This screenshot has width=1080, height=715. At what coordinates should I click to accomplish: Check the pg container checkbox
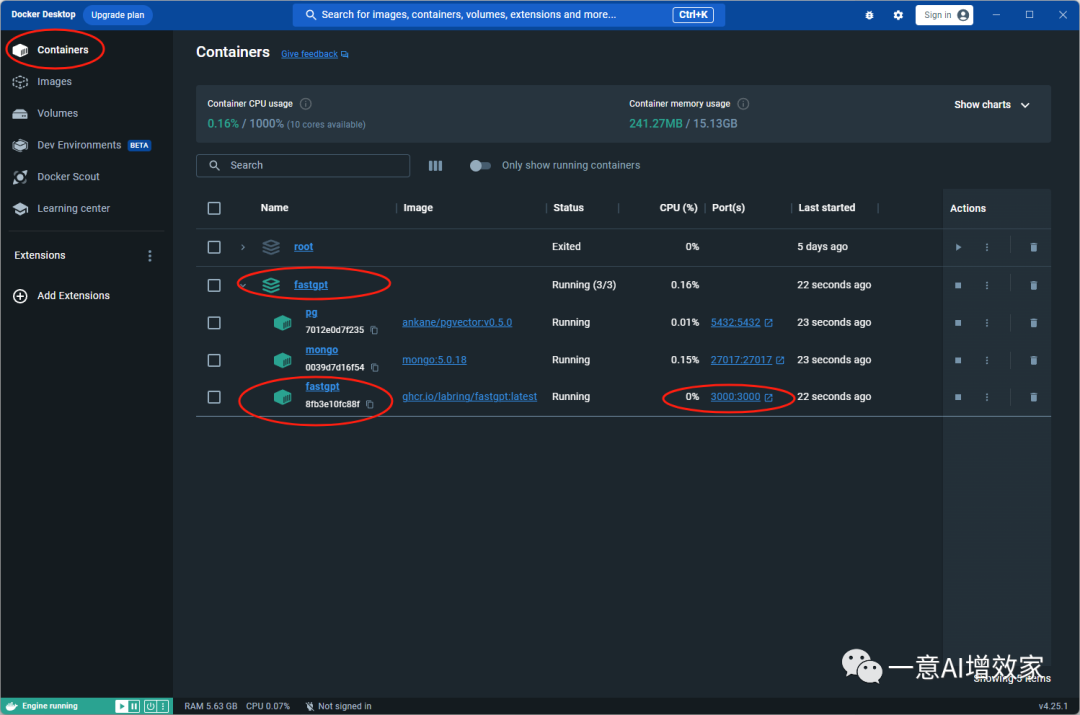pos(214,323)
